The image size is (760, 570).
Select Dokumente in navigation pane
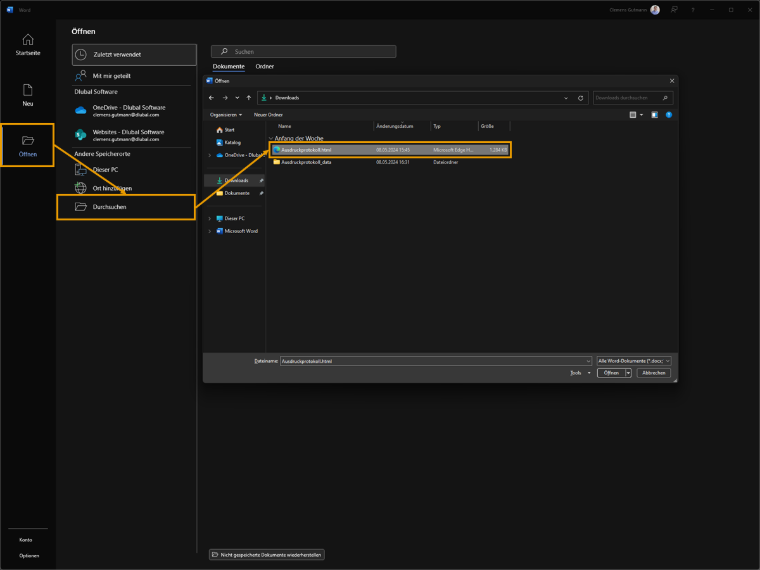[x=235, y=193]
